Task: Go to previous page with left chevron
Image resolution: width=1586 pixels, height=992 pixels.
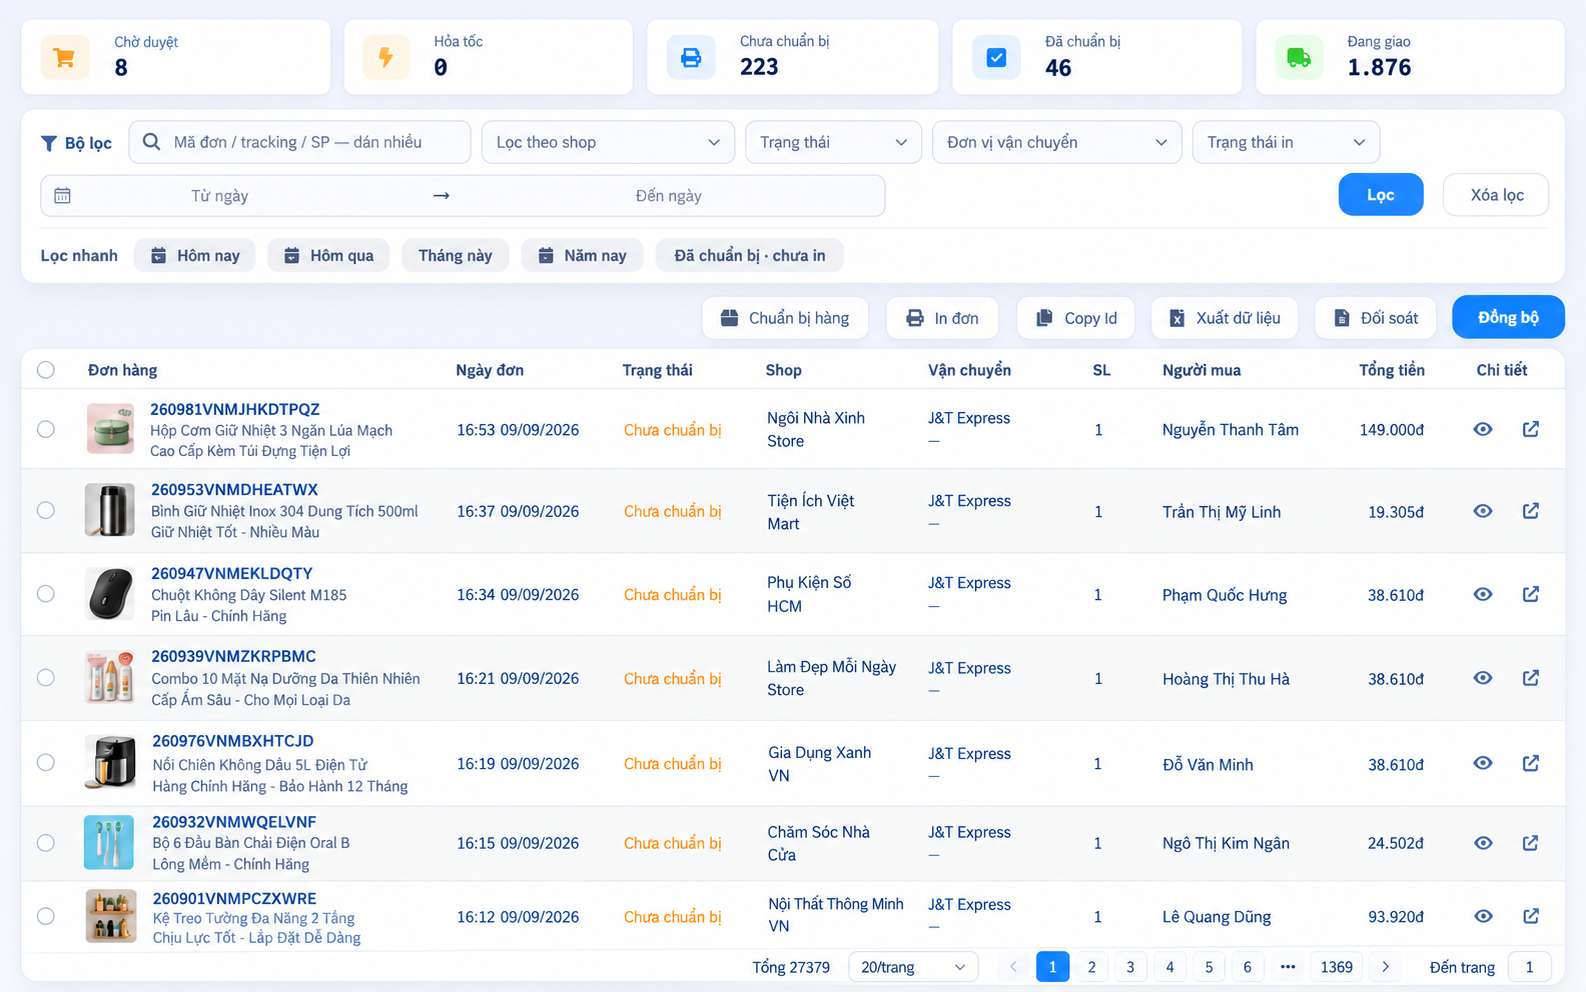Action: point(1013,967)
